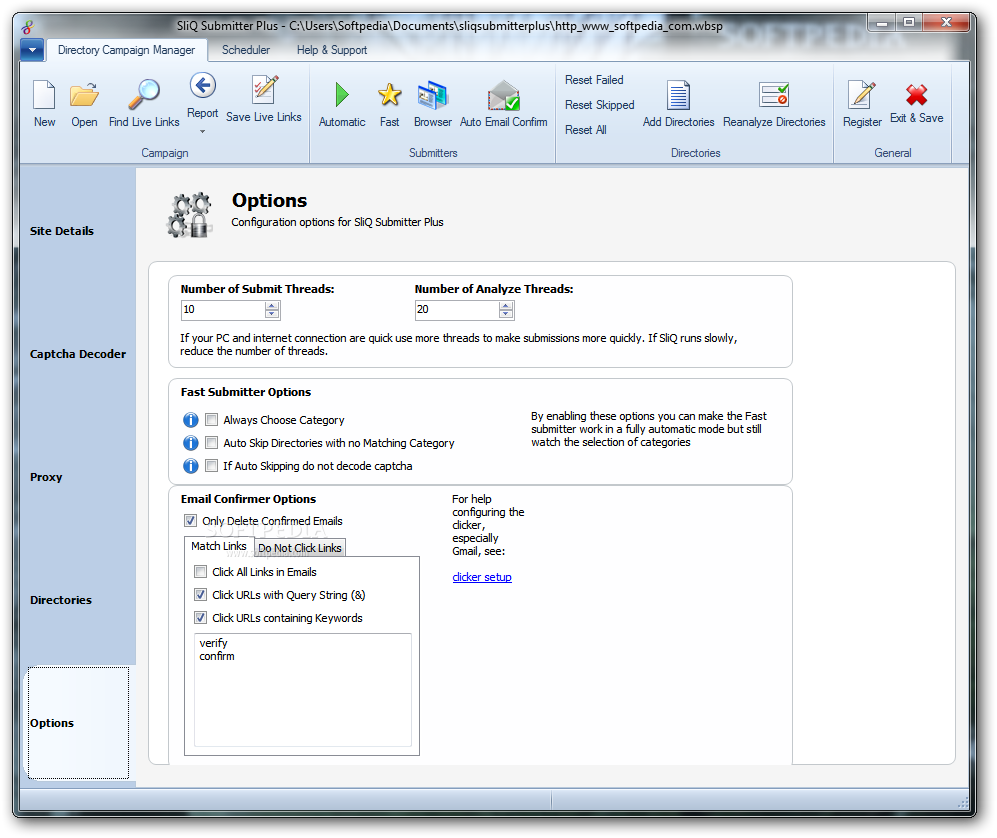Go to Site Details section
The width and height of the screenshot is (997, 838).
coord(62,231)
